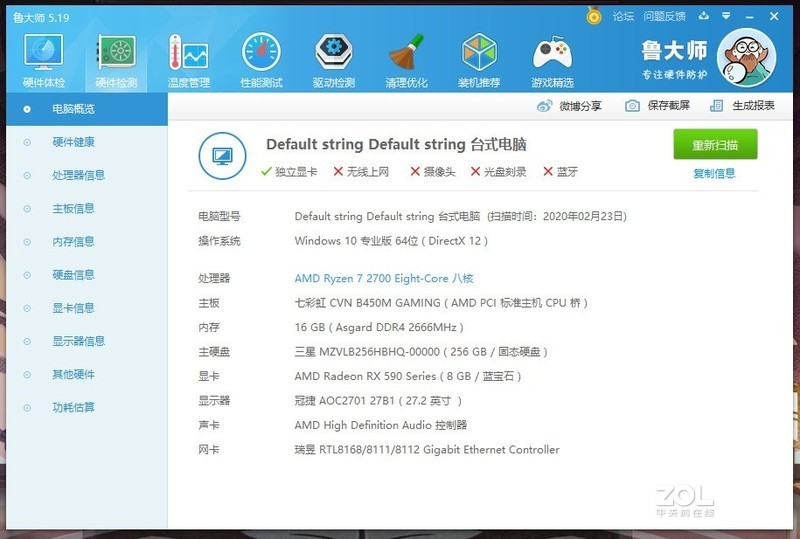Click the 微博分享 Weibo icon

click(544, 106)
